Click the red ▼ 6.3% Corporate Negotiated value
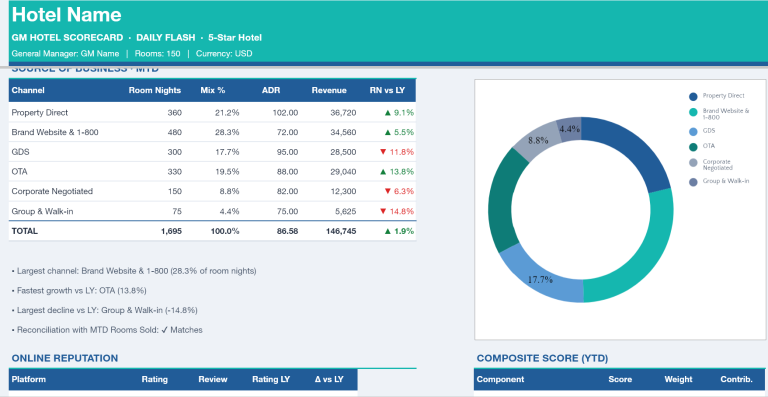The width and height of the screenshot is (768, 397). pyautogui.click(x=399, y=191)
